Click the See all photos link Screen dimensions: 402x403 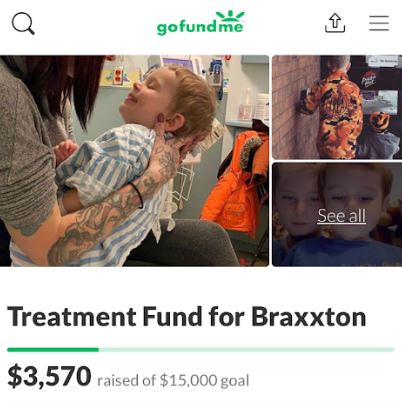[341, 215]
